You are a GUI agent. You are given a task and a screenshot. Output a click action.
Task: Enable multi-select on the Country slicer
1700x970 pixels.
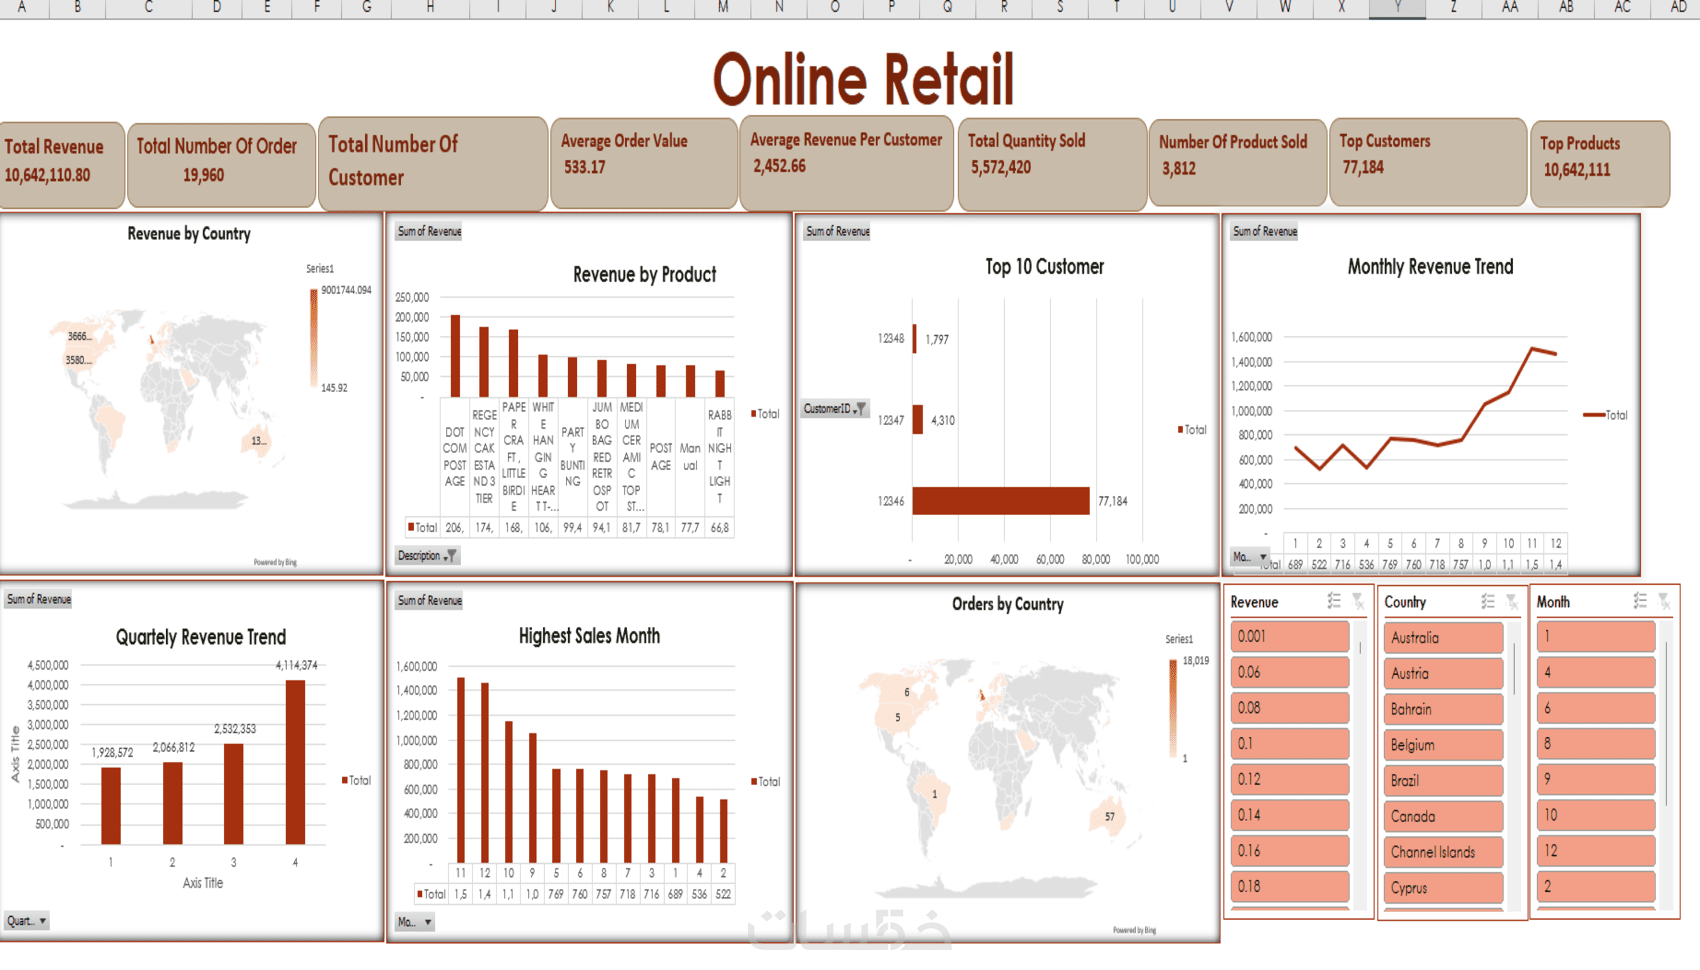point(1488,601)
